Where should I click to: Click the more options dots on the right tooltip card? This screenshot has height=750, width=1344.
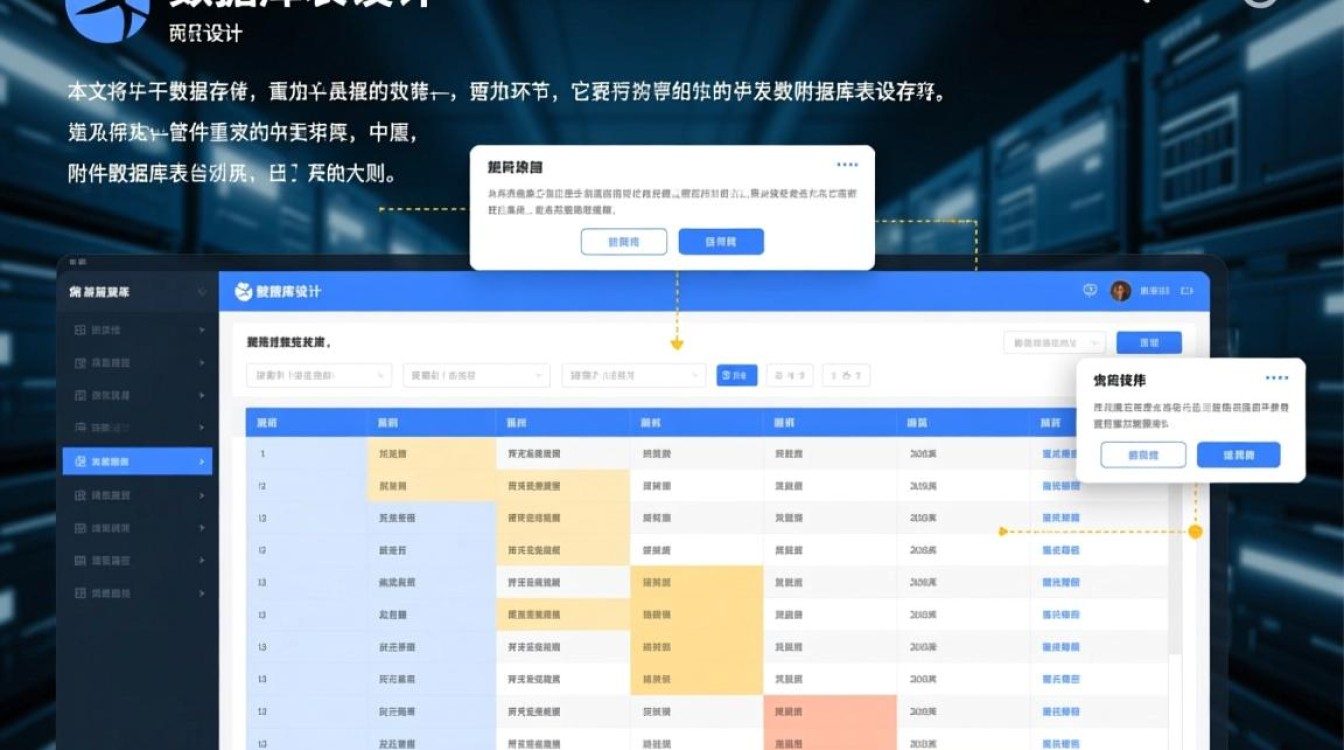(1276, 378)
